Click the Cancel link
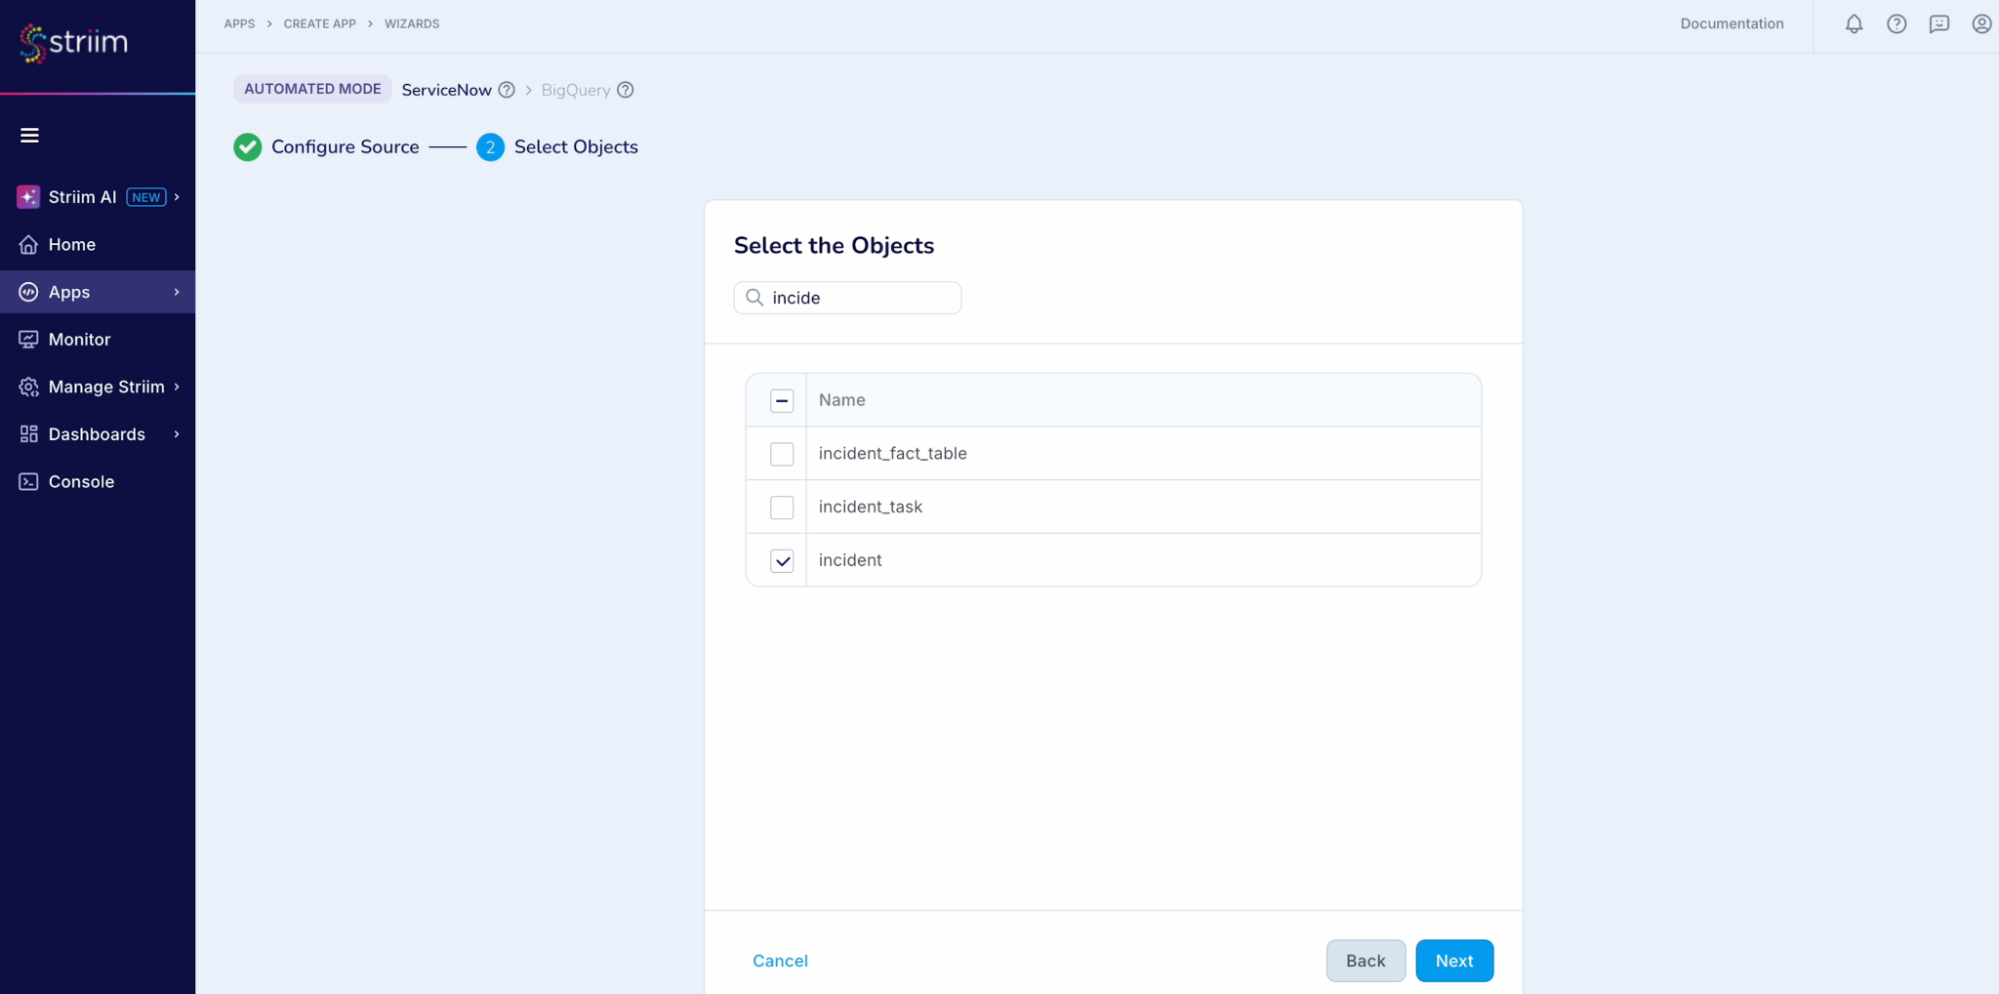Screen dimensions: 1999x994 [780, 961]
